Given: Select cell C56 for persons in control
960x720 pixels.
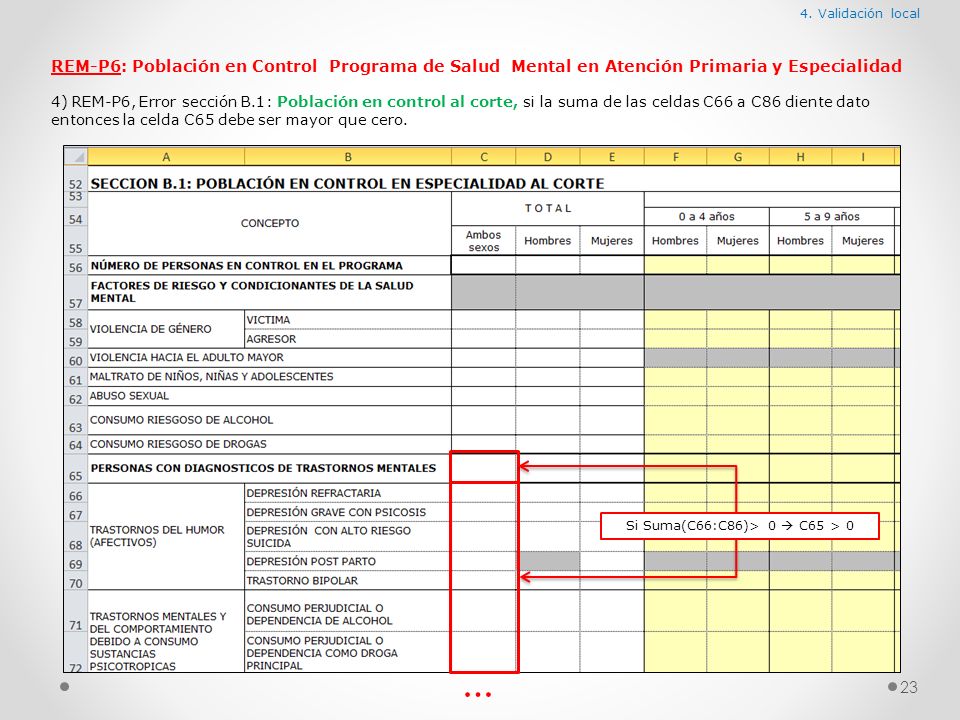Looking at the screenshot, I should point(484,265).
